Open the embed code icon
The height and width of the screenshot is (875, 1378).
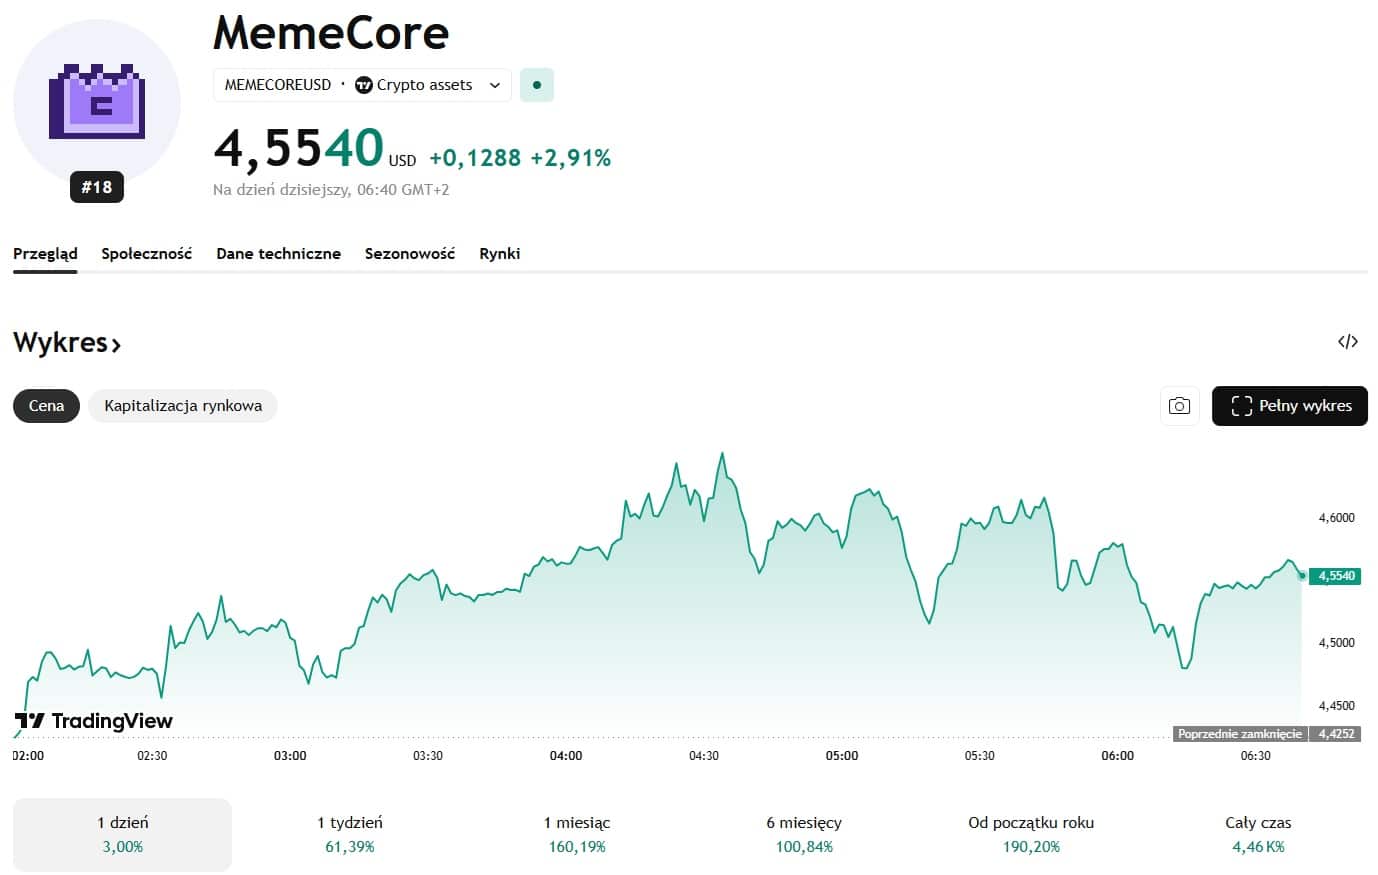tap(1347, 342)
